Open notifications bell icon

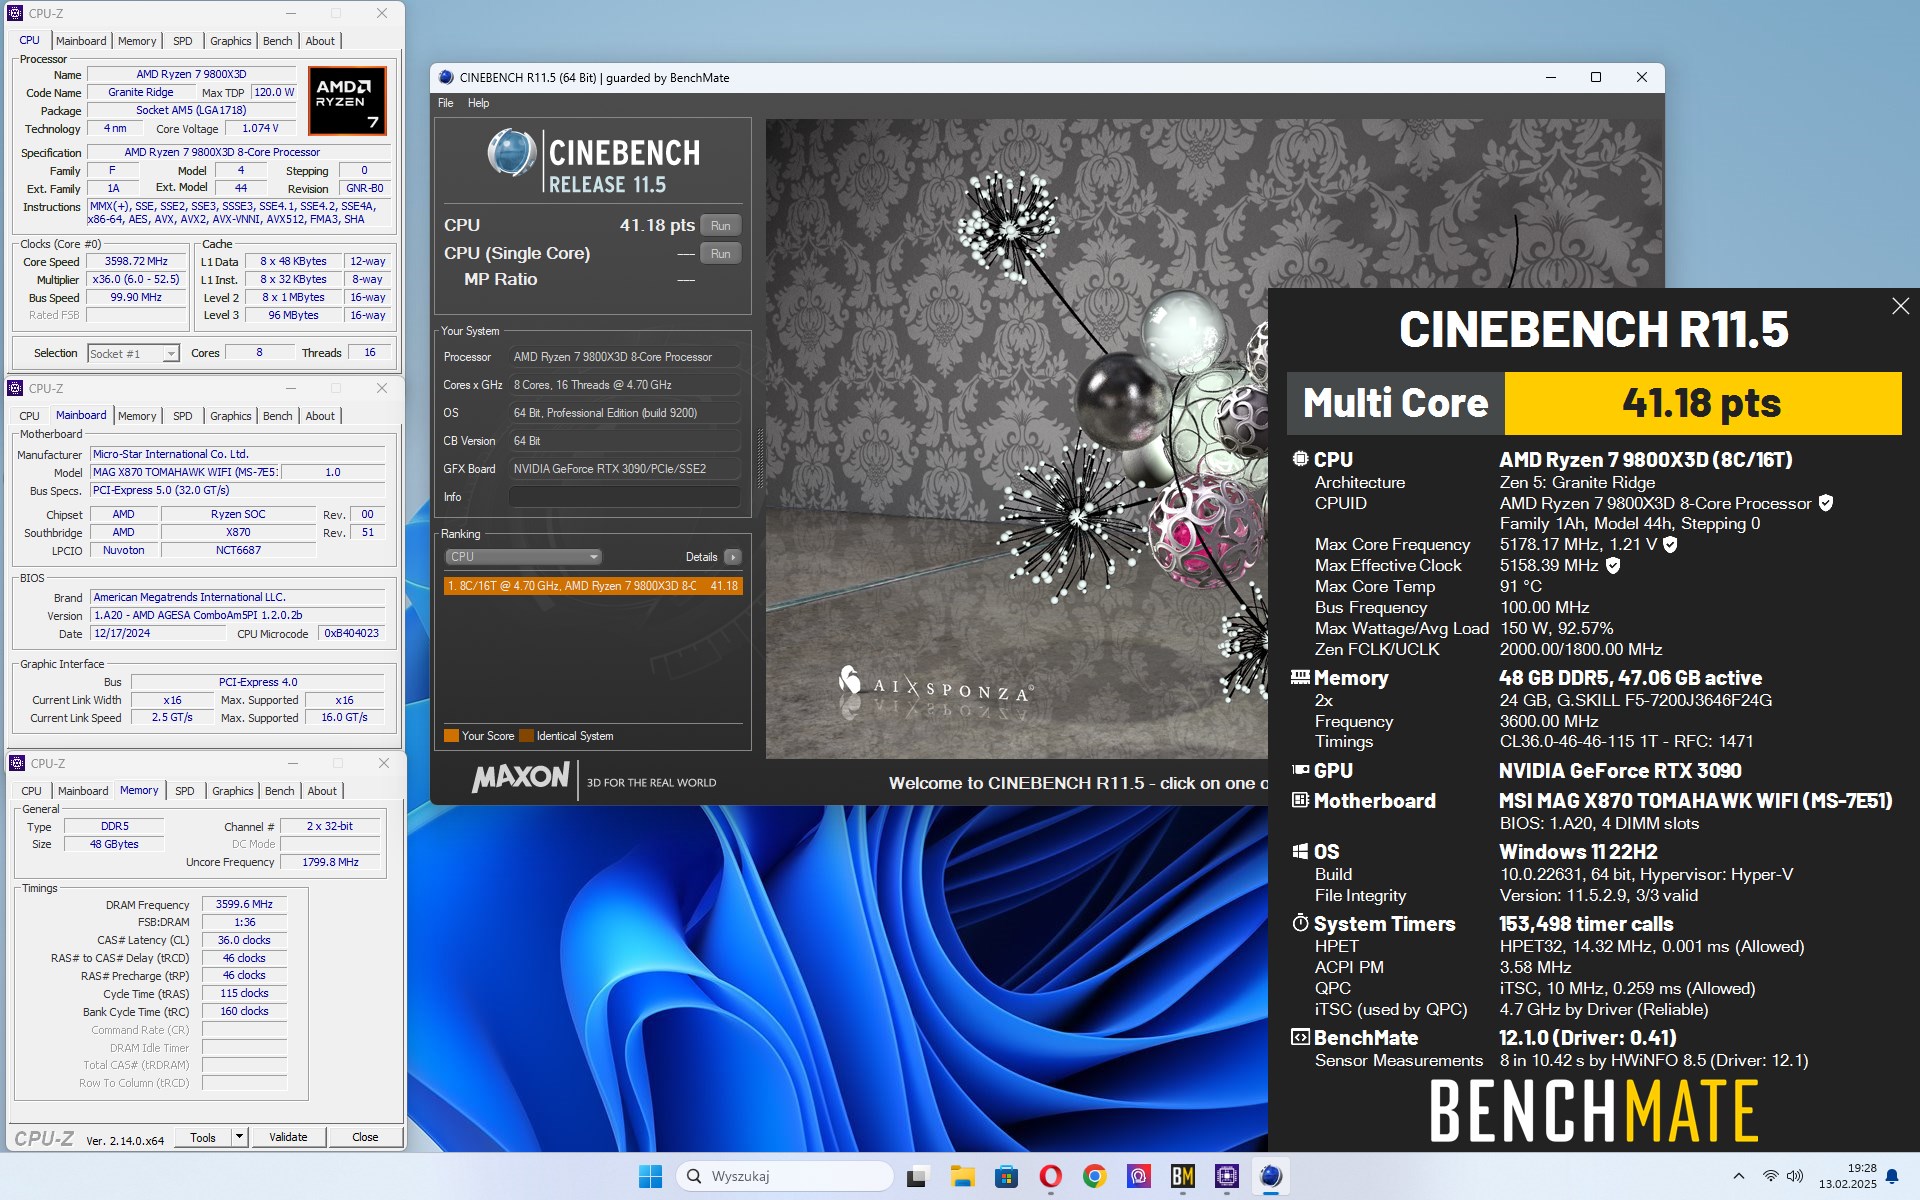tap(1892, 1177)
